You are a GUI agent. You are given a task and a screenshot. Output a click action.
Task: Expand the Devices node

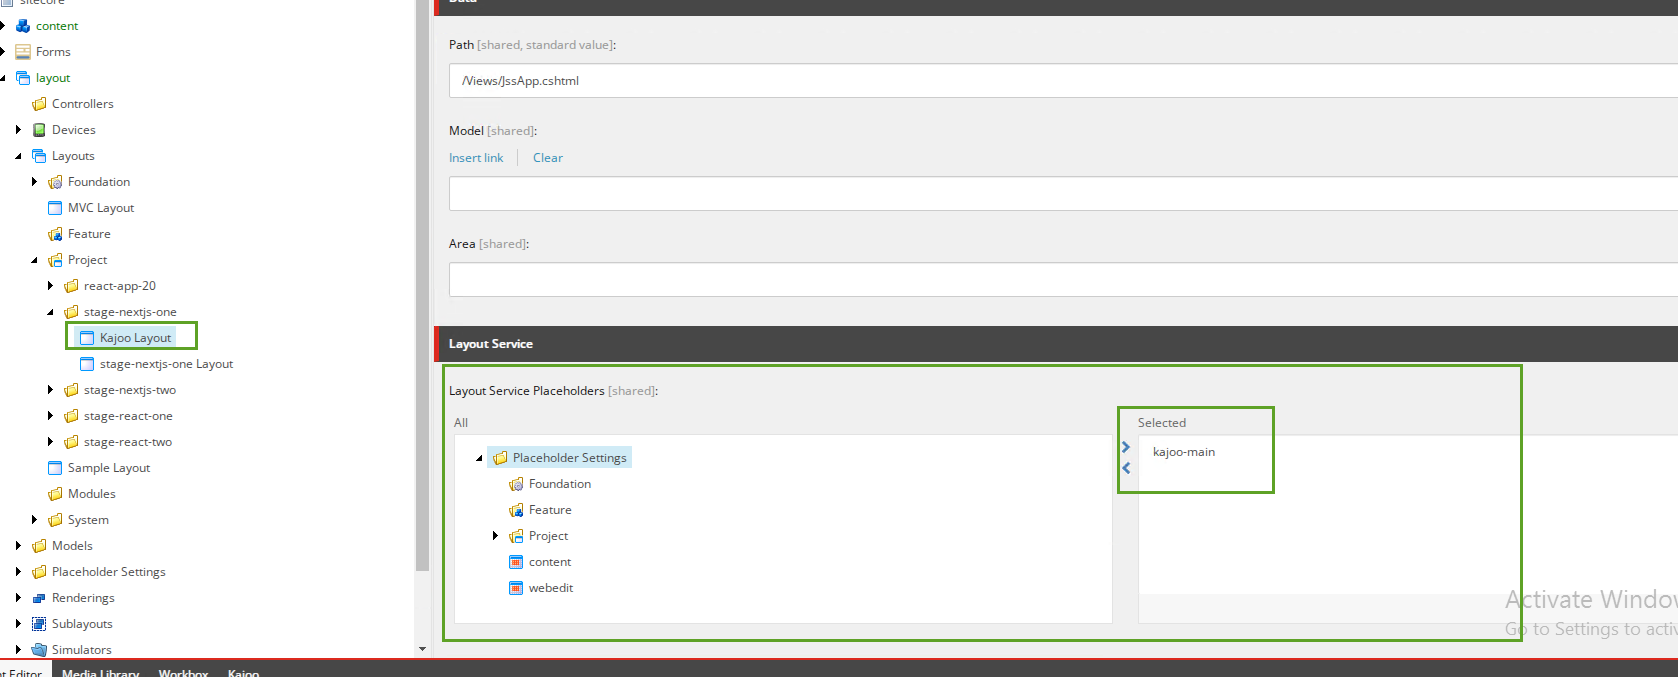tap(19, 130)
